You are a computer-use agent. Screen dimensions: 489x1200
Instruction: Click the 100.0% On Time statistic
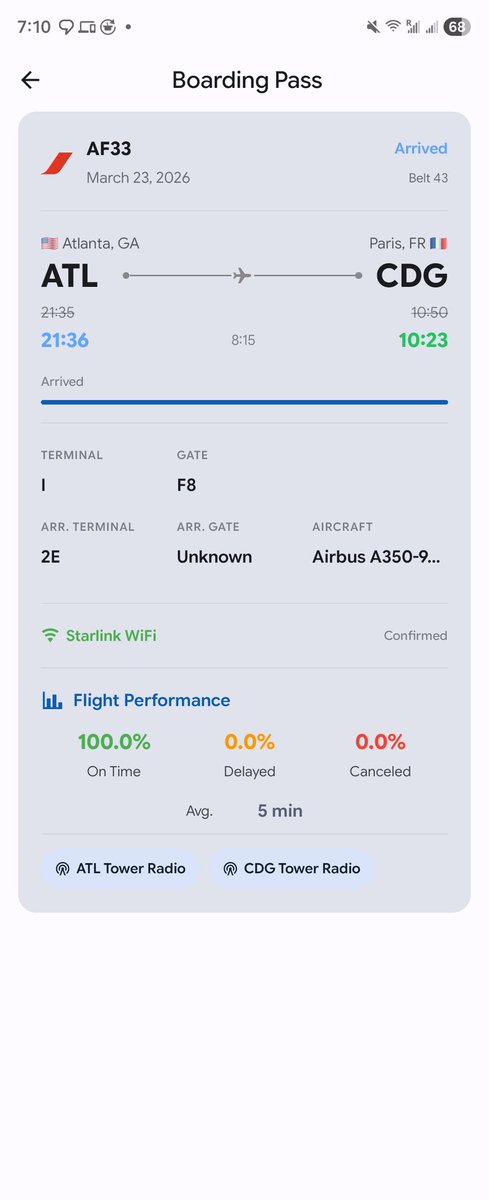(114, 755)
